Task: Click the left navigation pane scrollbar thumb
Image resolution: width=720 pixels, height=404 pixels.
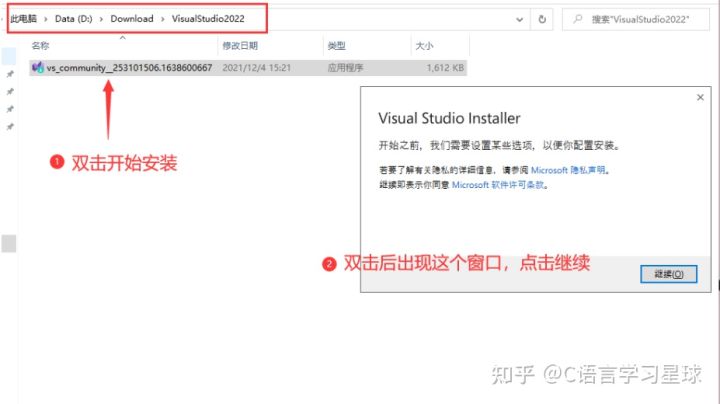Action: pos(9,243)
